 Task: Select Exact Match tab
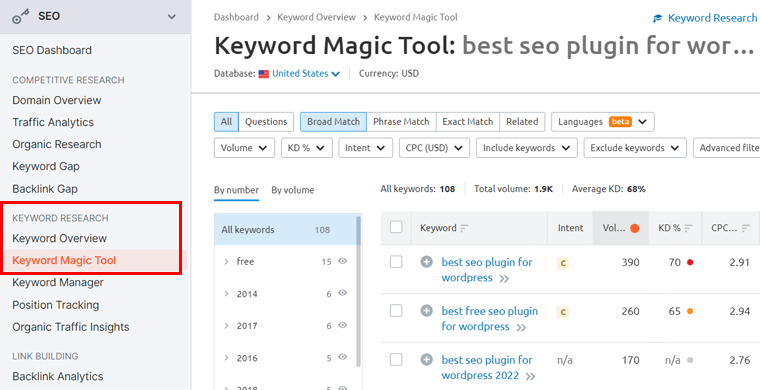click(x=468, y=122)
